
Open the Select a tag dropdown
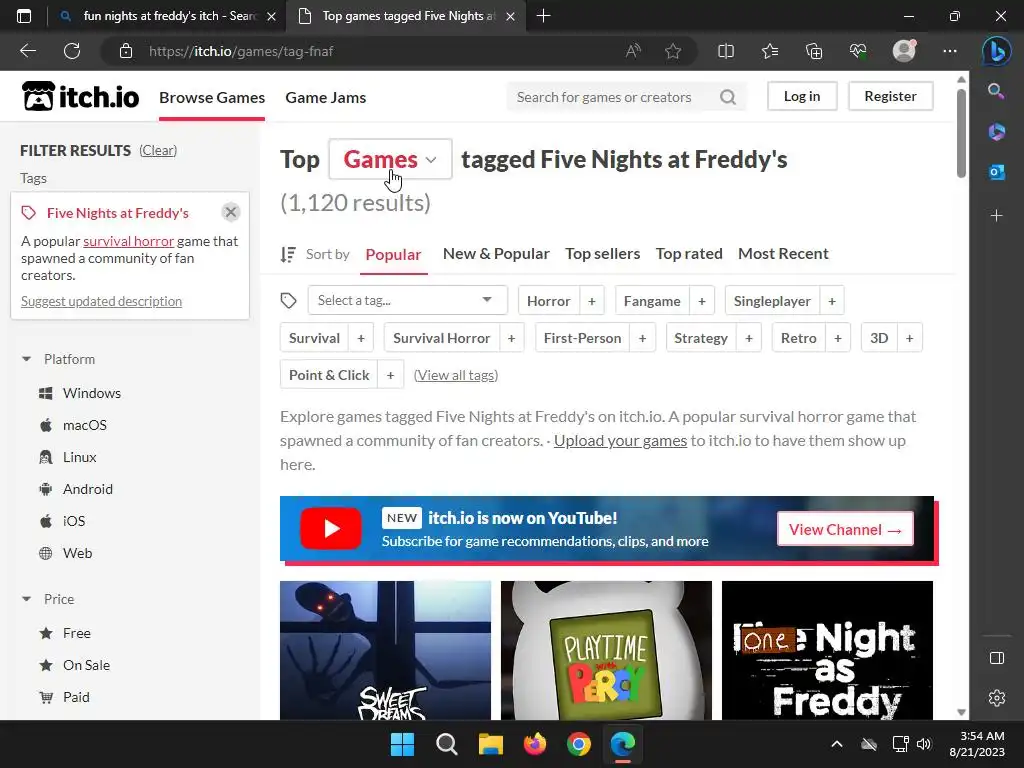pyautogui.click(x=408, y=300)
